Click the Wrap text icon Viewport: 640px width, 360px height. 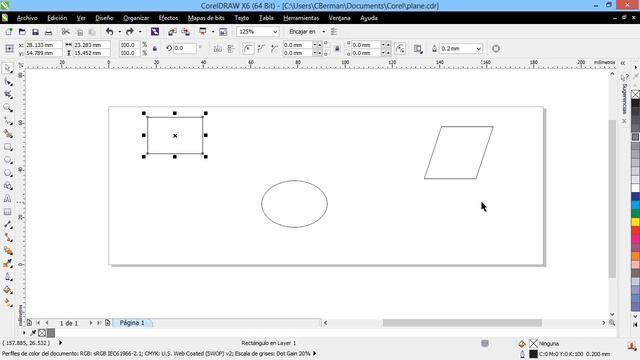(x=418, y=49)
